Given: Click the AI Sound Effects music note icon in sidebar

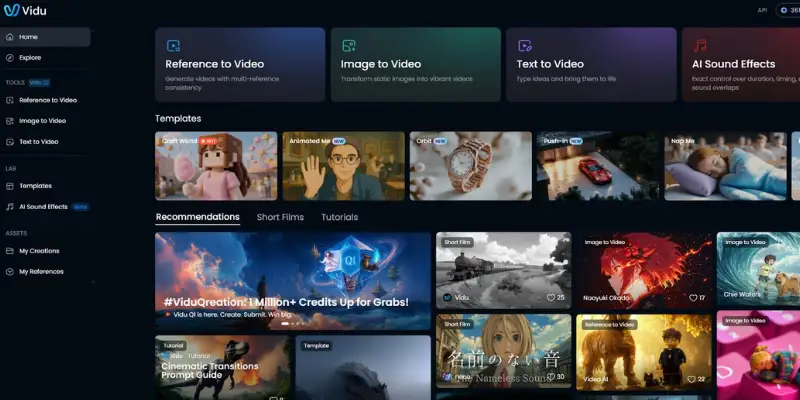Looking at the screenshot, I should 10,207.
